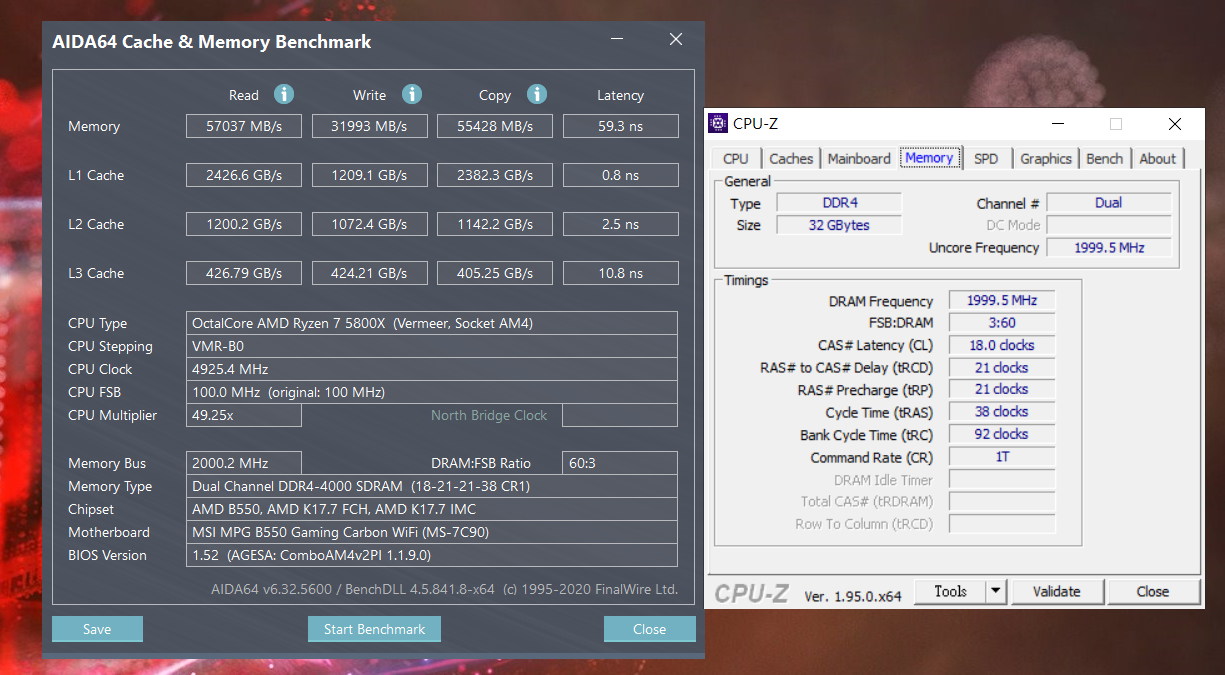Click the Write info icon in AIDA64
Viewport: 1225px width, 675px height.
[411, 94]
